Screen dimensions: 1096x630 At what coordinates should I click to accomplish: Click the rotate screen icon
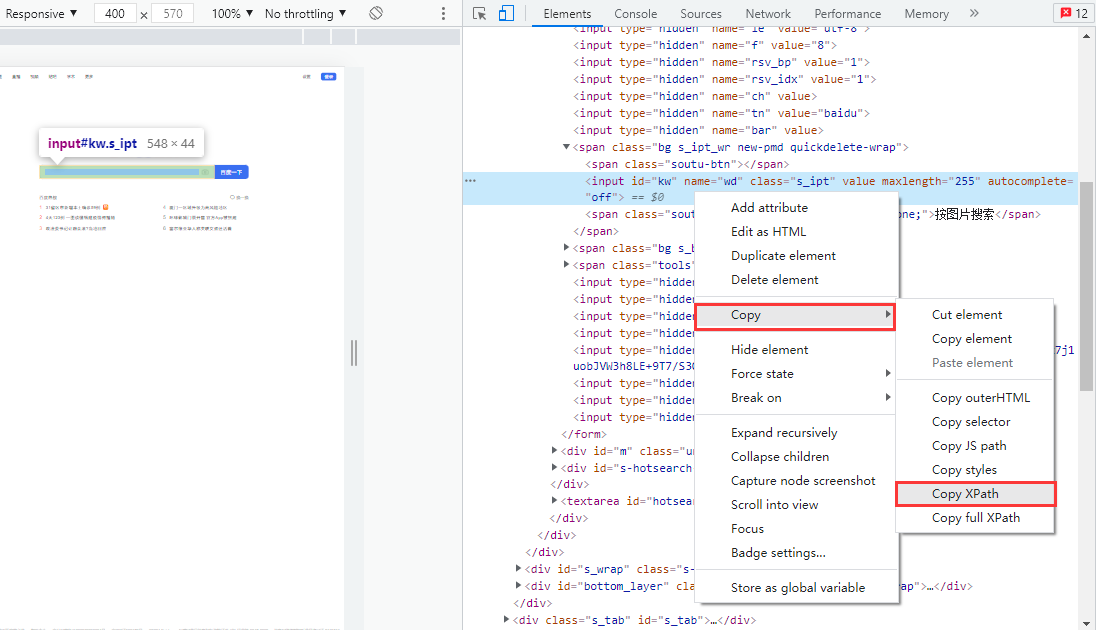click(x=376, y=13)
